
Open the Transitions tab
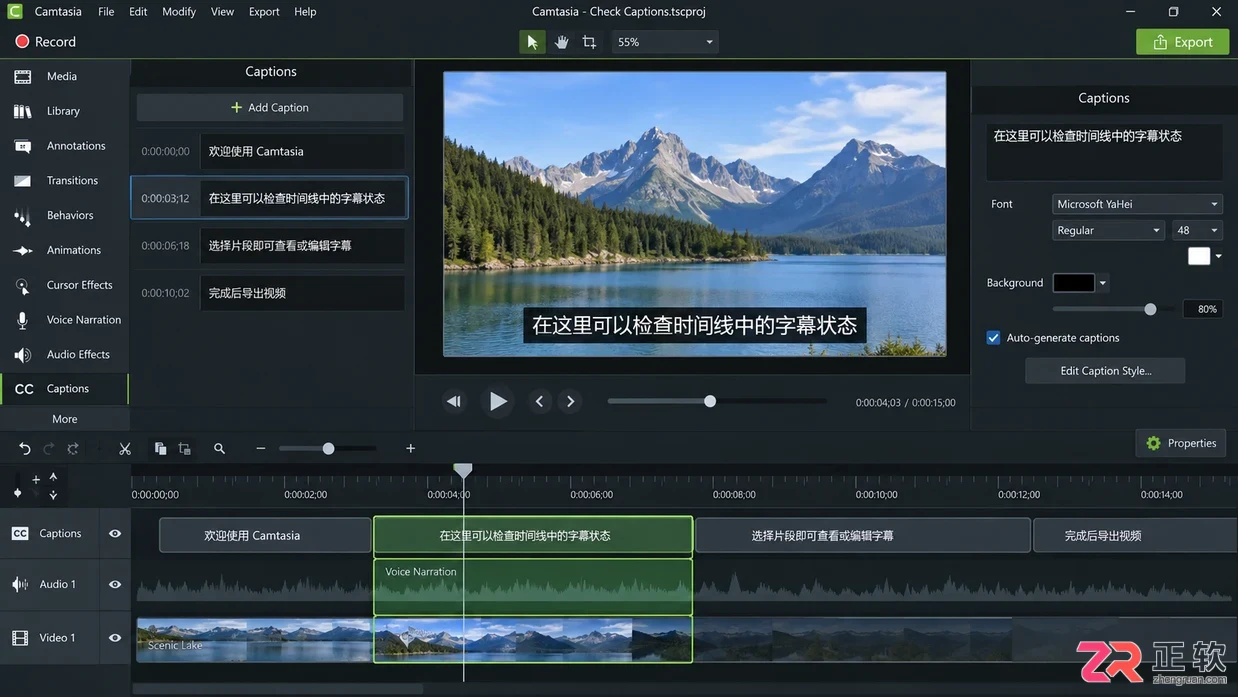point(64,181)
